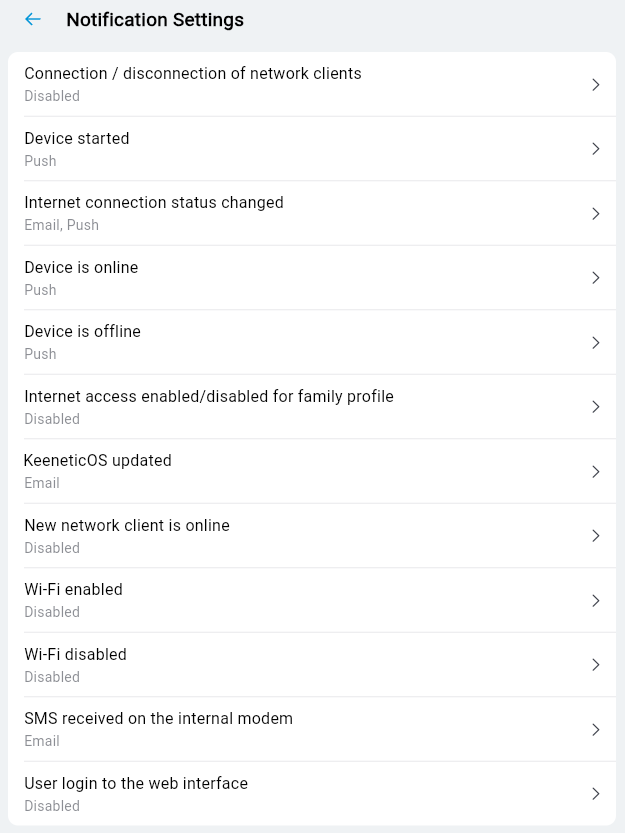Select the Device started list entry

click(x=300, y=148)
